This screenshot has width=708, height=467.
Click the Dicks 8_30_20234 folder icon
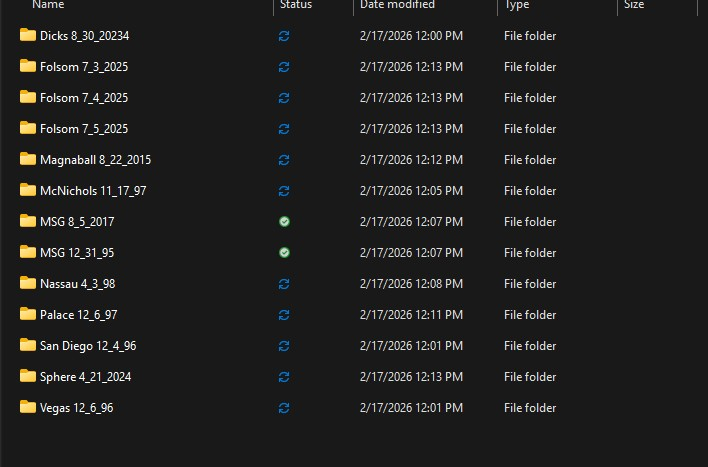[x=27, y=36]
